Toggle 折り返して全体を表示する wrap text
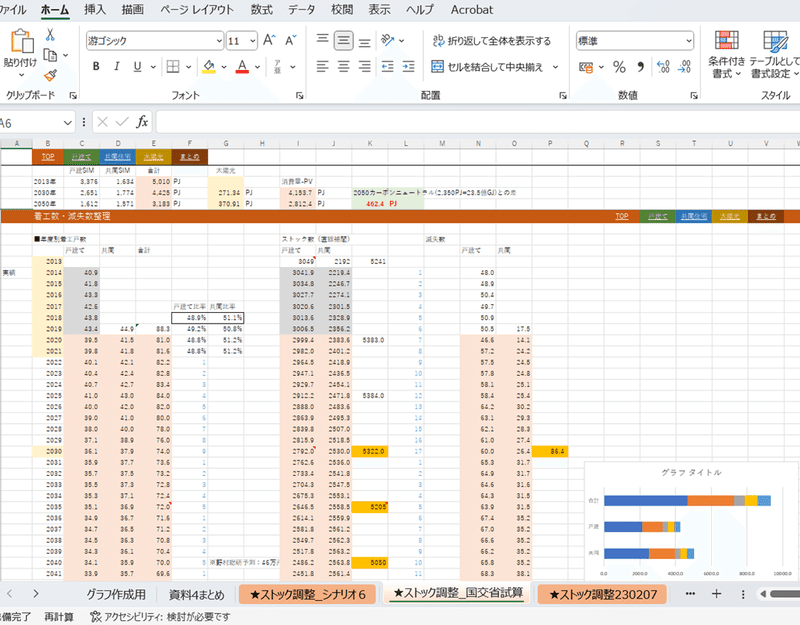Screen dimensions: 800x625 point(491,41)
